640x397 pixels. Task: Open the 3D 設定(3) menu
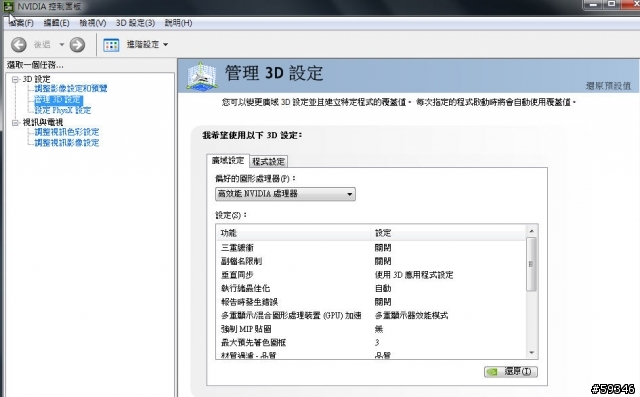coord(135,23)
